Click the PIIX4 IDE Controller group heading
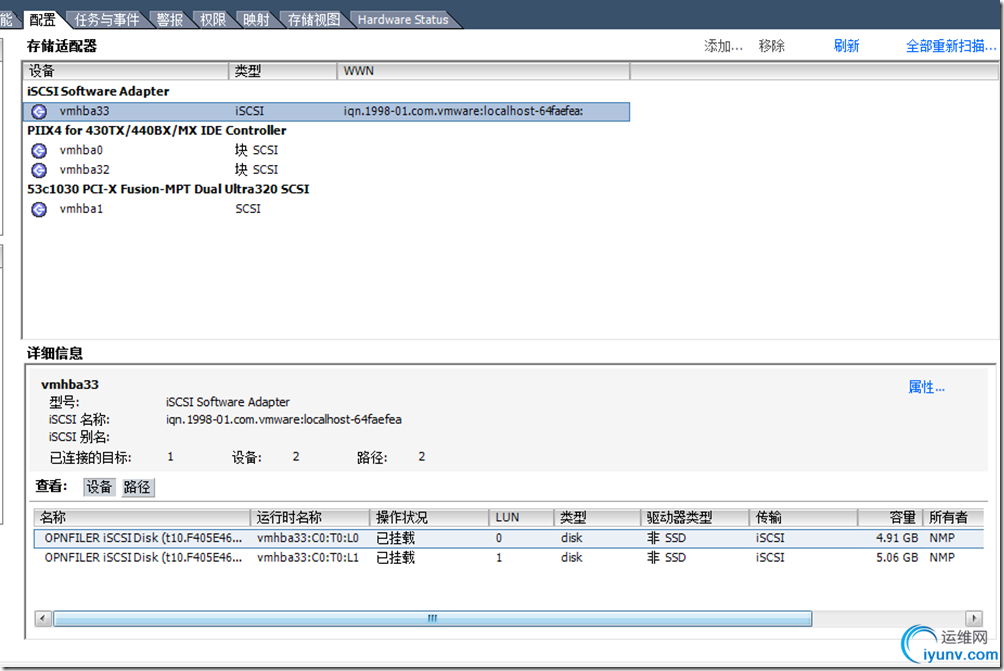1004x671 pixels. 157,131
